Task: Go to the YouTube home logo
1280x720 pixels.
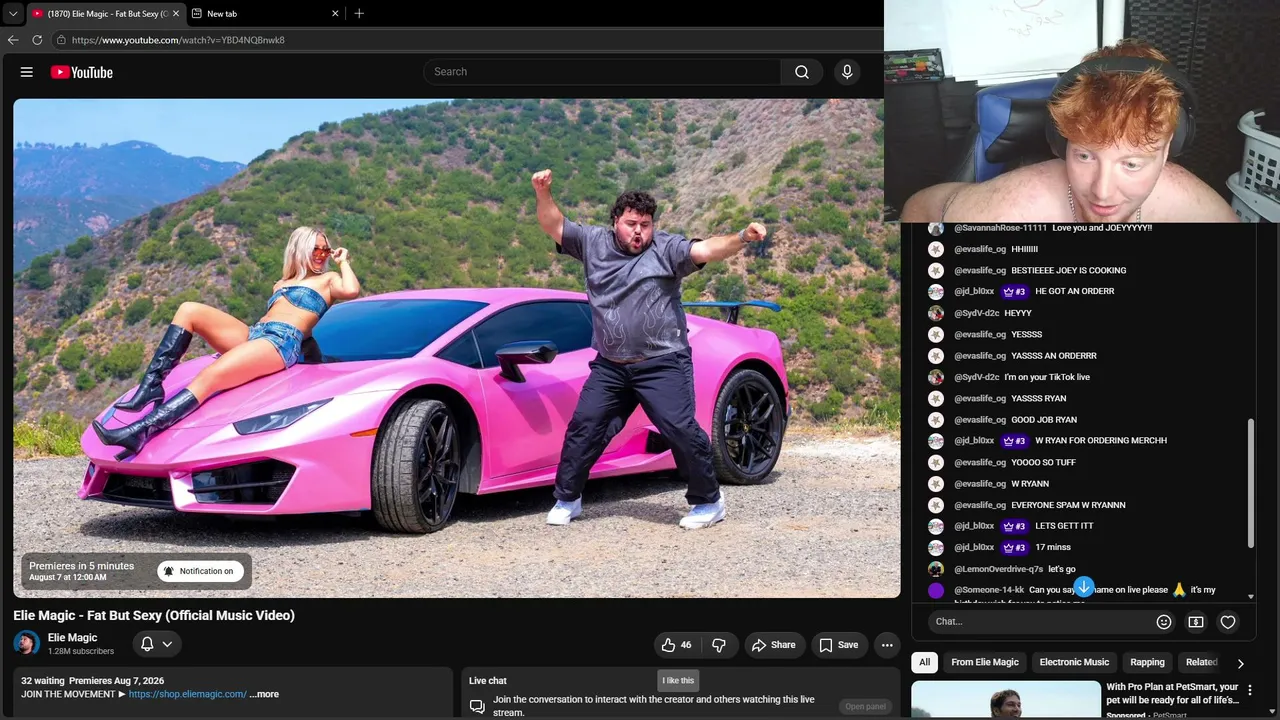Action: point(82,72)
